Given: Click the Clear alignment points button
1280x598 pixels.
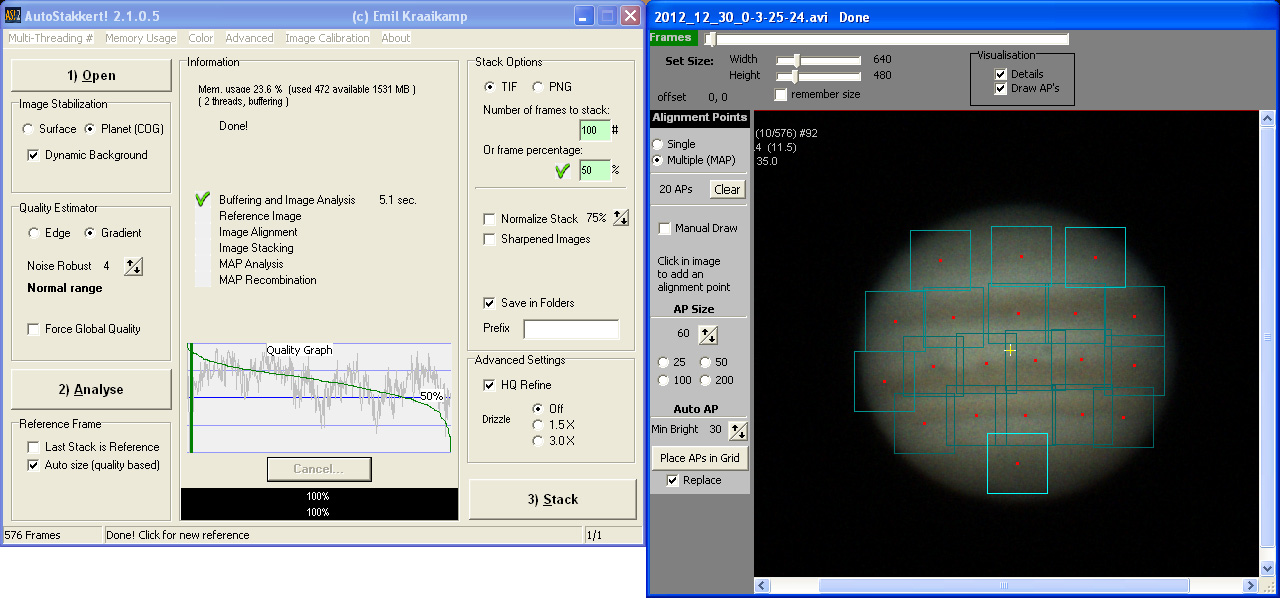Looking at the screenshot, I should tap(727, 189).
